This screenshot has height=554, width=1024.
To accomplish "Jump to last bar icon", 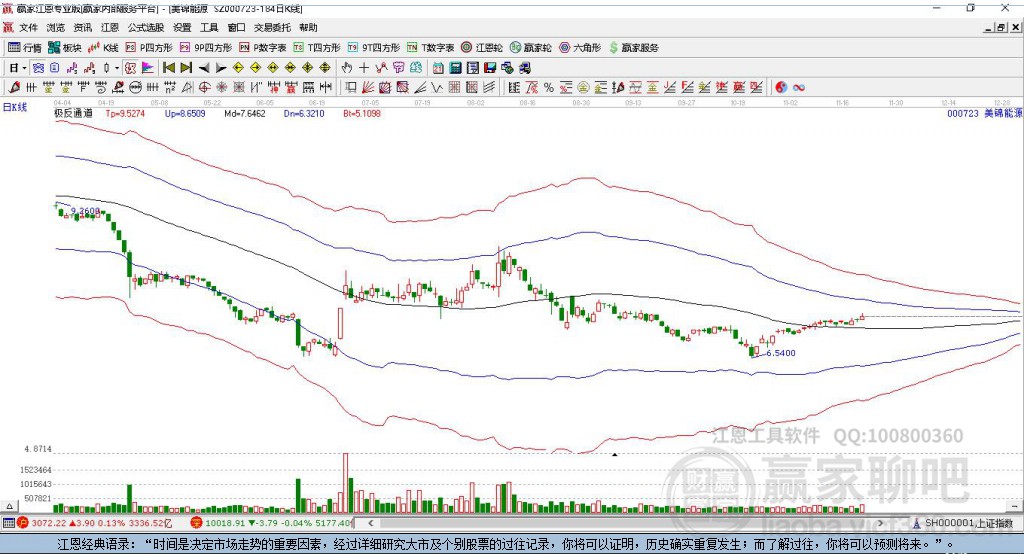I will pyautogui.click(x=186, y=68).
